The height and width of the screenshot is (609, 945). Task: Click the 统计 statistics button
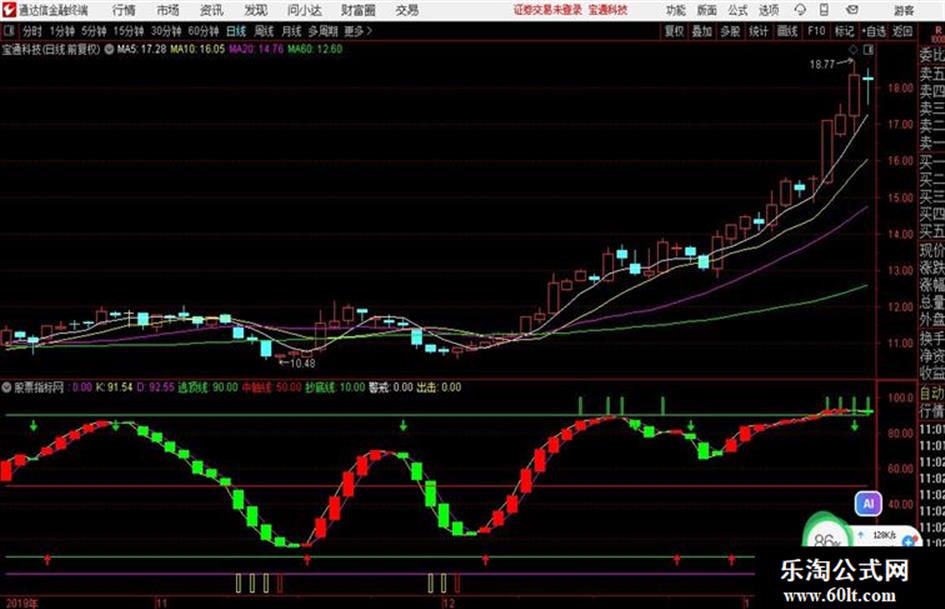tap(758, 31)
